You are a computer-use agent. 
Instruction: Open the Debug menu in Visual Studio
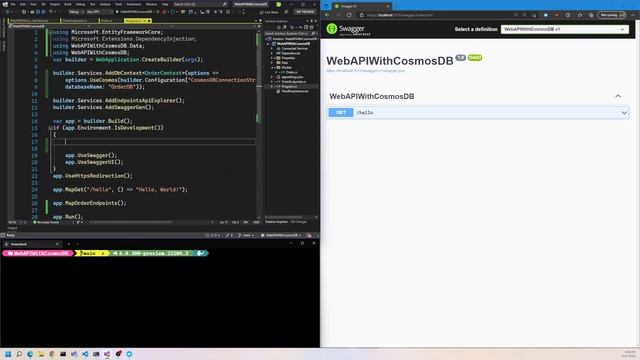[x=80, y=4]
